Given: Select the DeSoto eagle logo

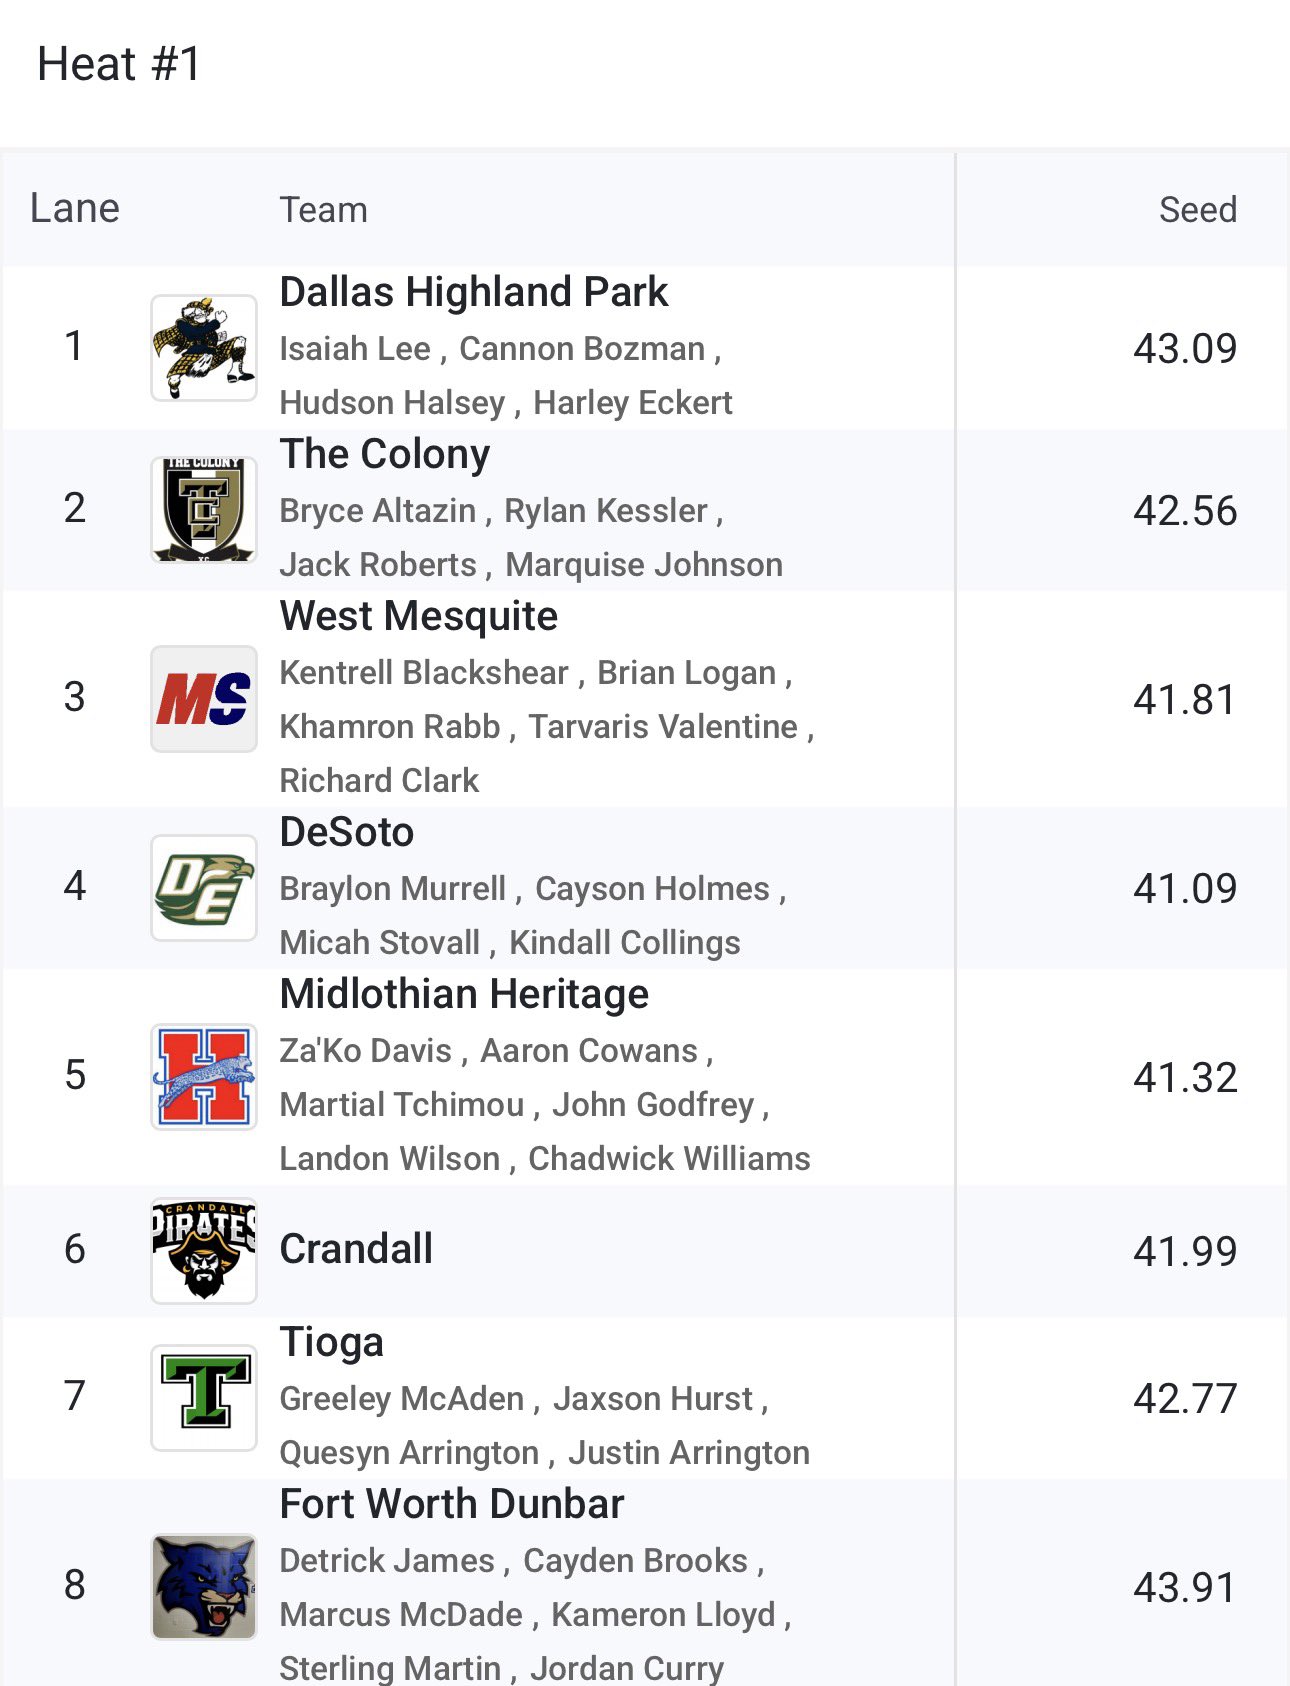Looking at the screenshot, I should [204, 887].
